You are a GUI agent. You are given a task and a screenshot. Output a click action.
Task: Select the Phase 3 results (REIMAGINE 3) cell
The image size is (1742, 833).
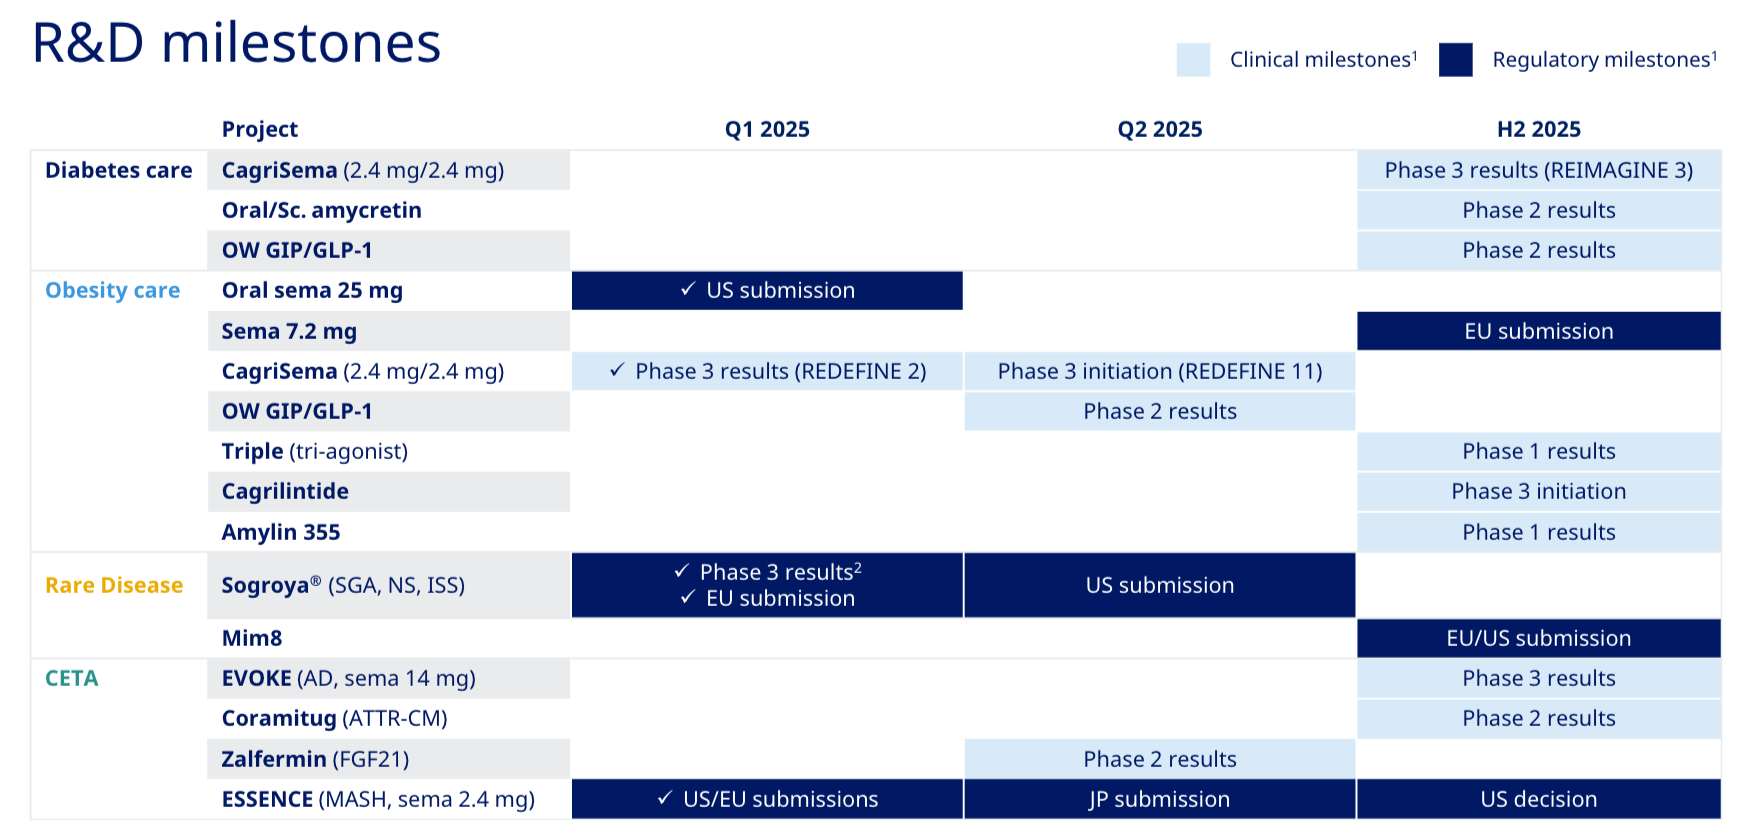click(1538, 170)
